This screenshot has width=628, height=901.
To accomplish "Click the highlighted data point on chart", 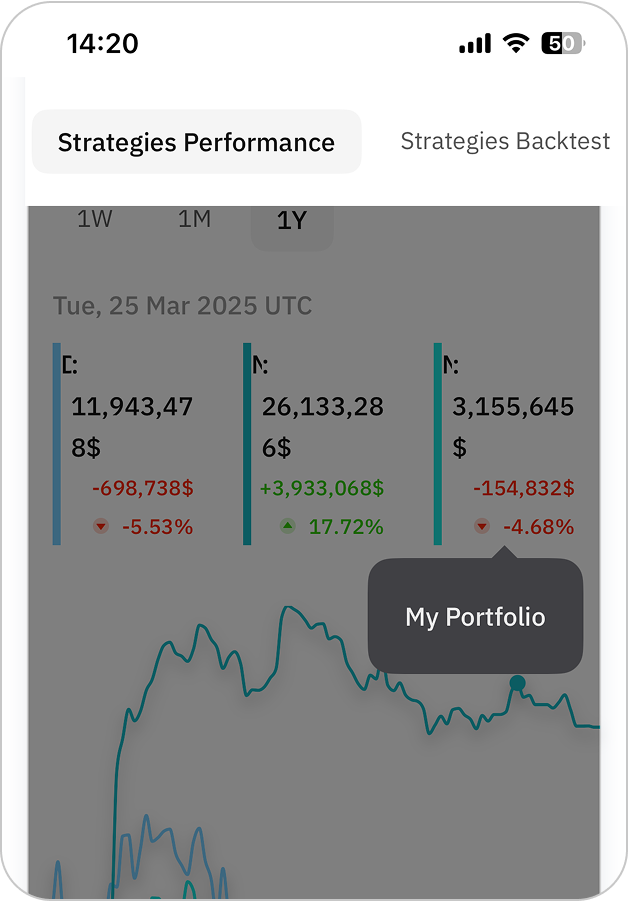I will pyautogui.click(x=517, y=683).
